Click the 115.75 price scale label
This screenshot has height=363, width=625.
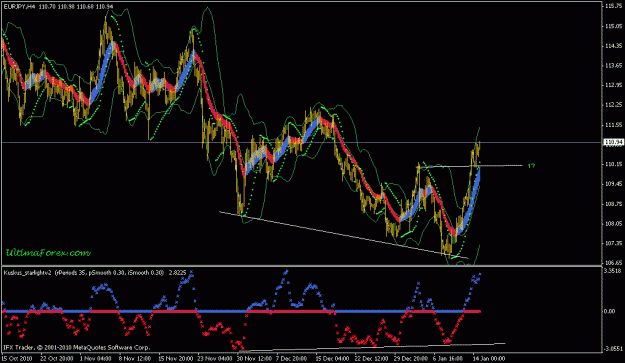pyautogui.click(x=614, y=6)
